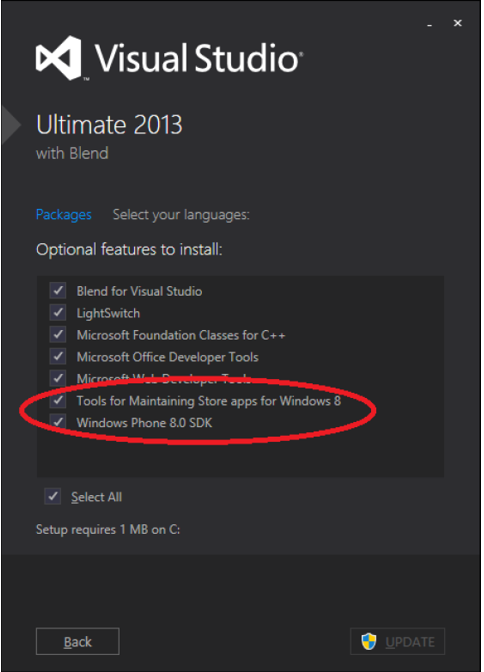
Task: Click Setup requires 1 MB on C: text
Action: click(x=108, y=530)
